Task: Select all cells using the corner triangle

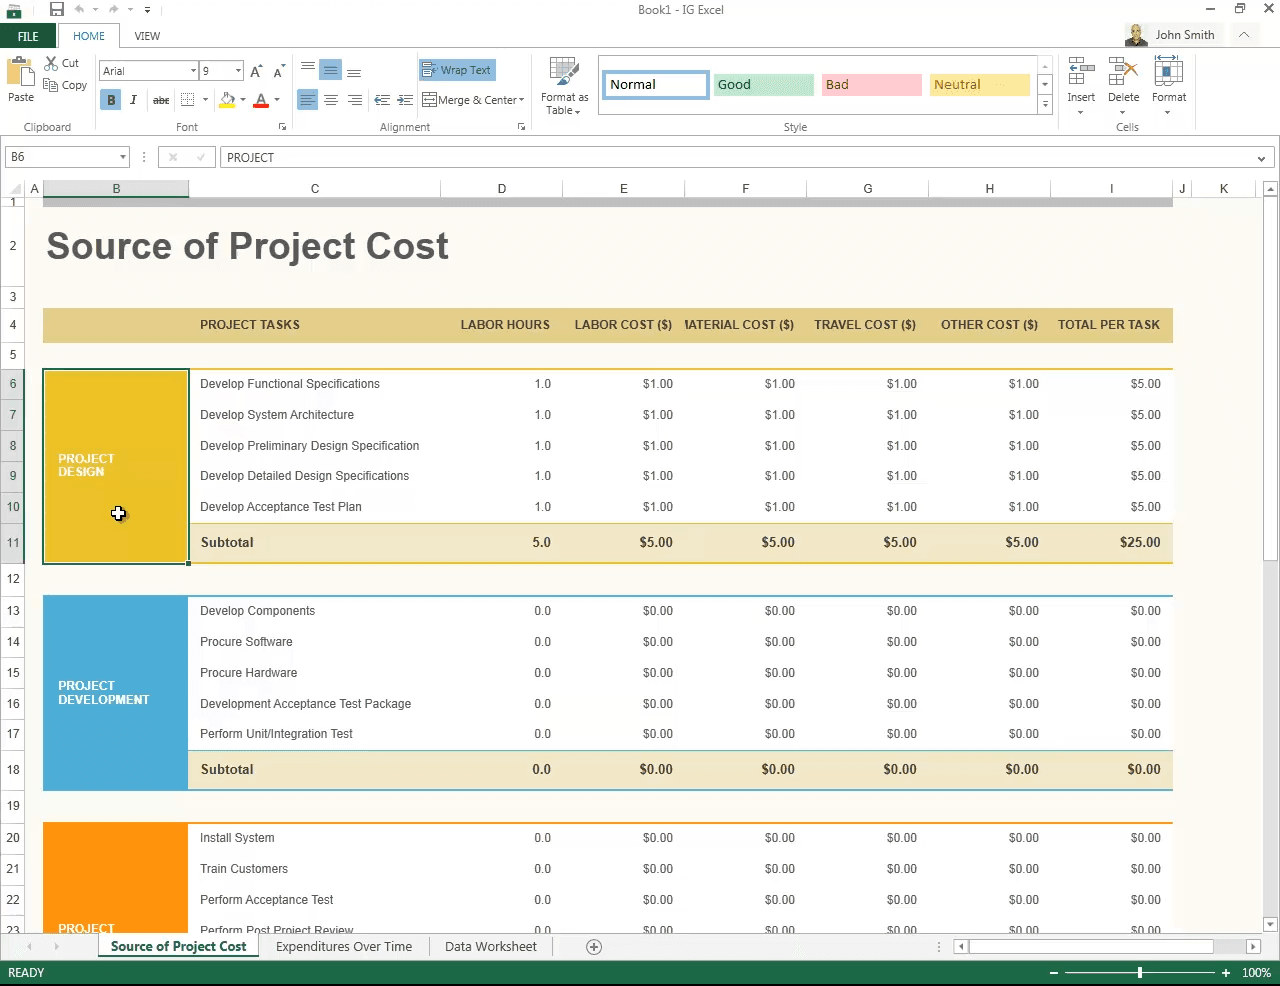Action: tap(15, 189)
